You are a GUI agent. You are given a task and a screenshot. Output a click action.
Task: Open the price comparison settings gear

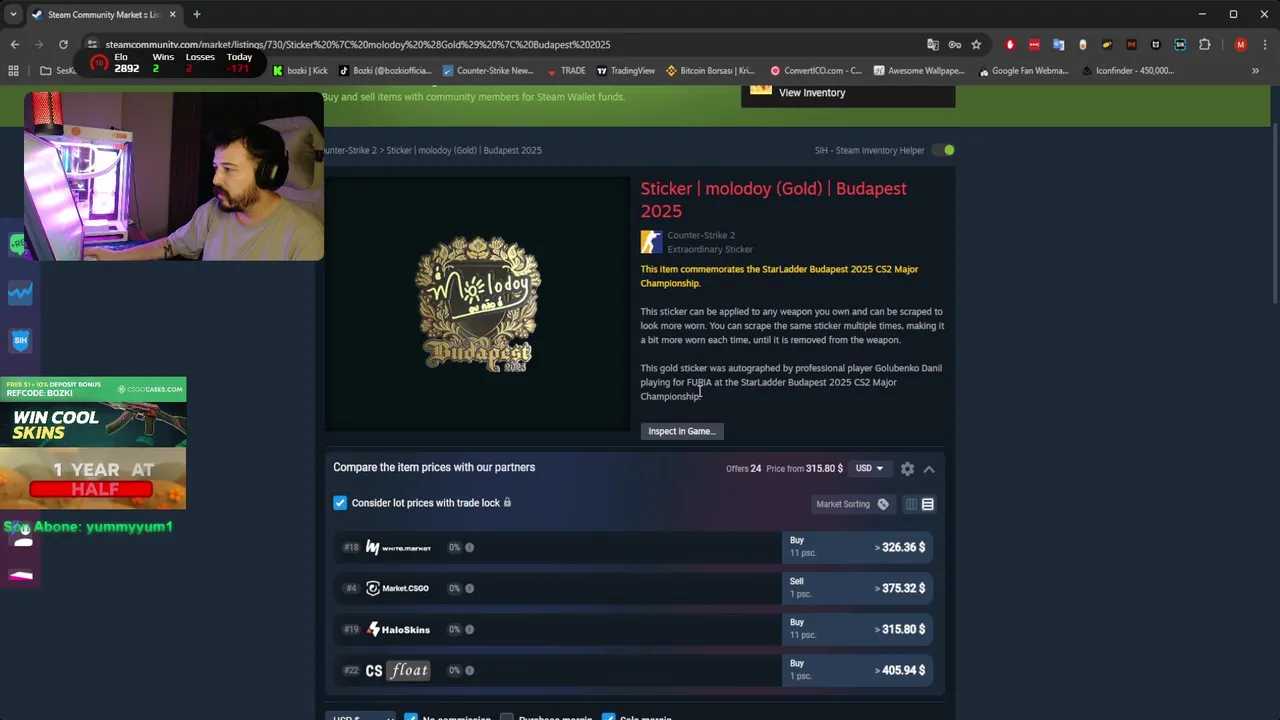(x=907, y=468)
